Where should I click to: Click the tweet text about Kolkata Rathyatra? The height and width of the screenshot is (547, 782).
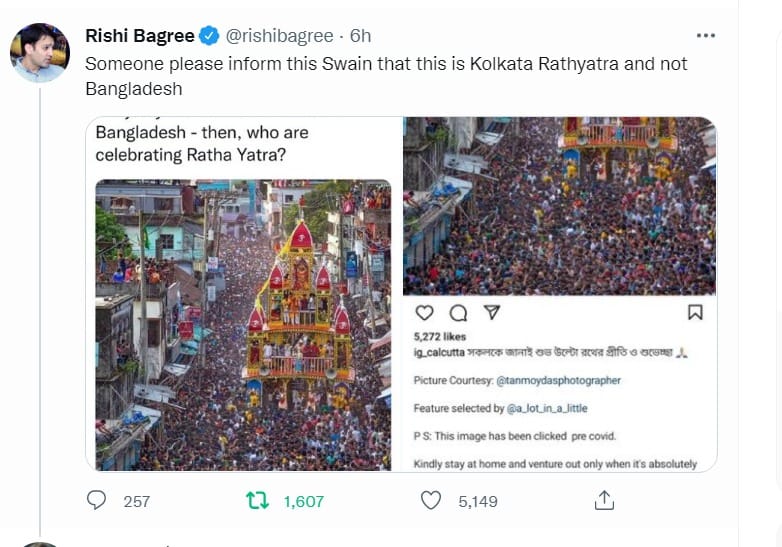point(385,74)
